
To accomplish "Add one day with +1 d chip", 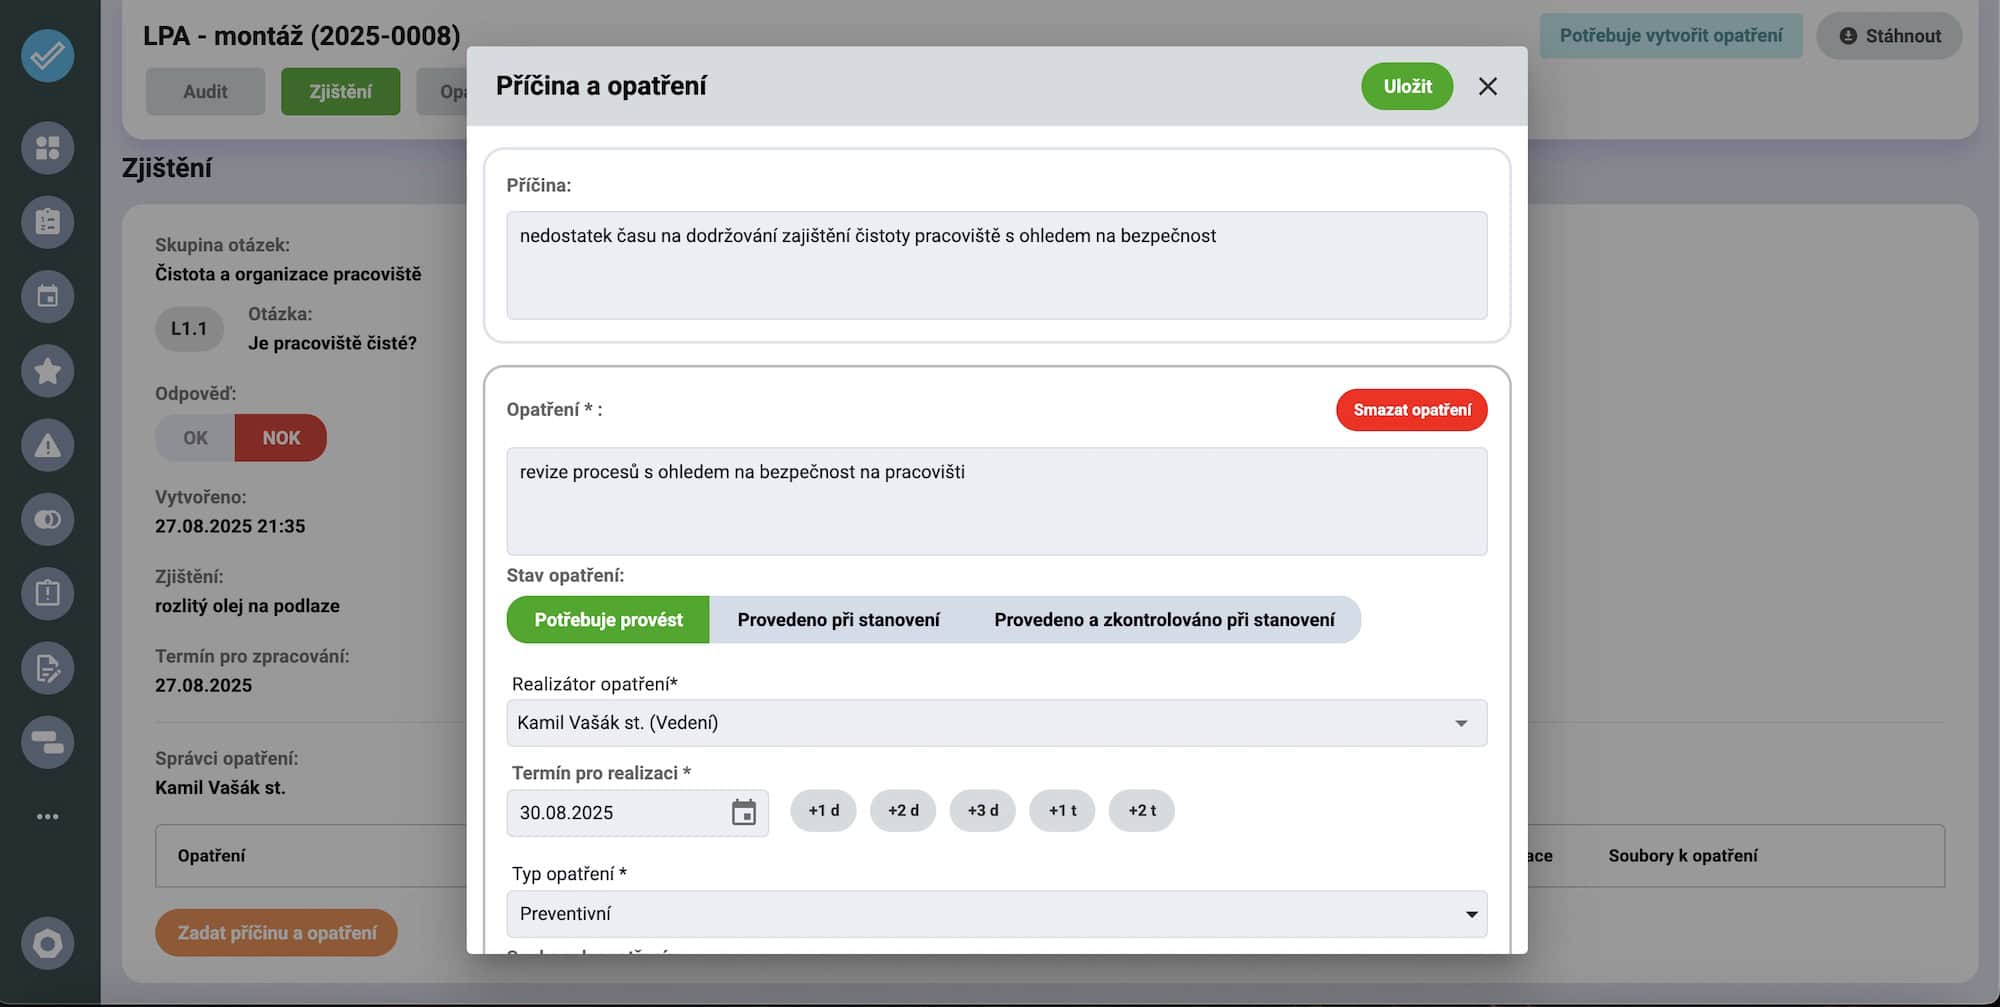I will (823, 811).
